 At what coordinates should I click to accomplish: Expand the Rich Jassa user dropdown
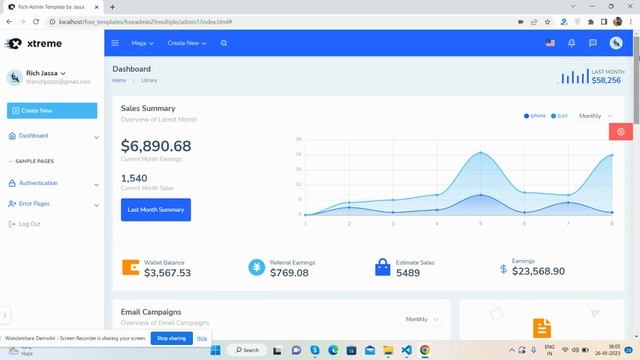[46, 73]
